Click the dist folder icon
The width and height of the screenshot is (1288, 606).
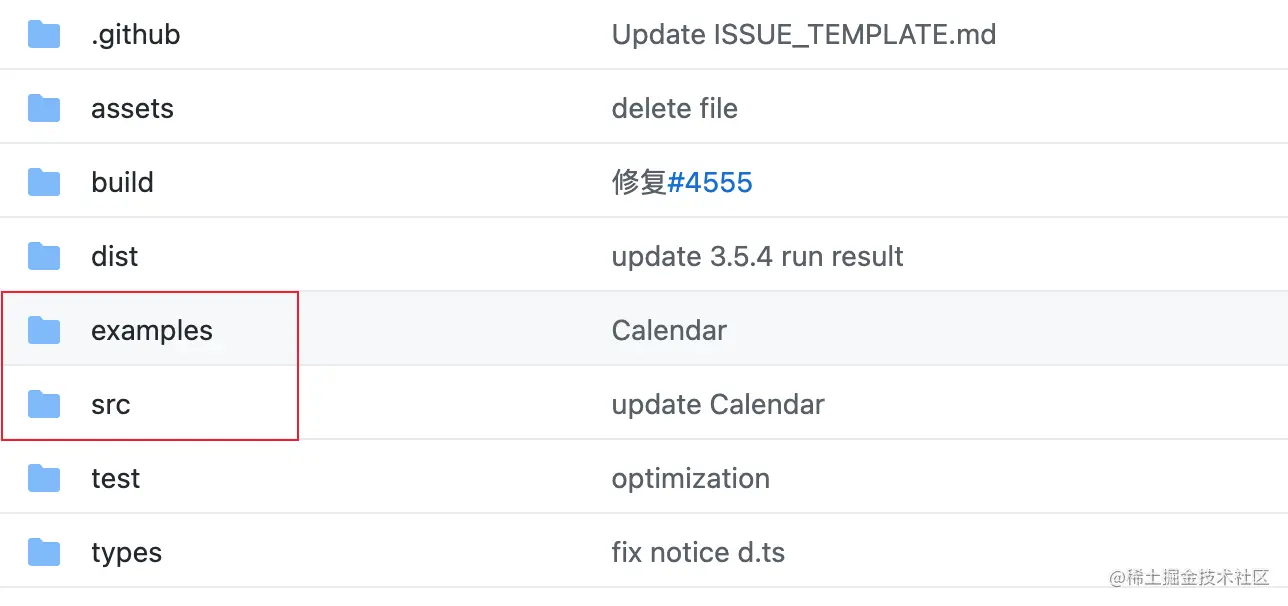pyautogui.click(x=44, y=256)
